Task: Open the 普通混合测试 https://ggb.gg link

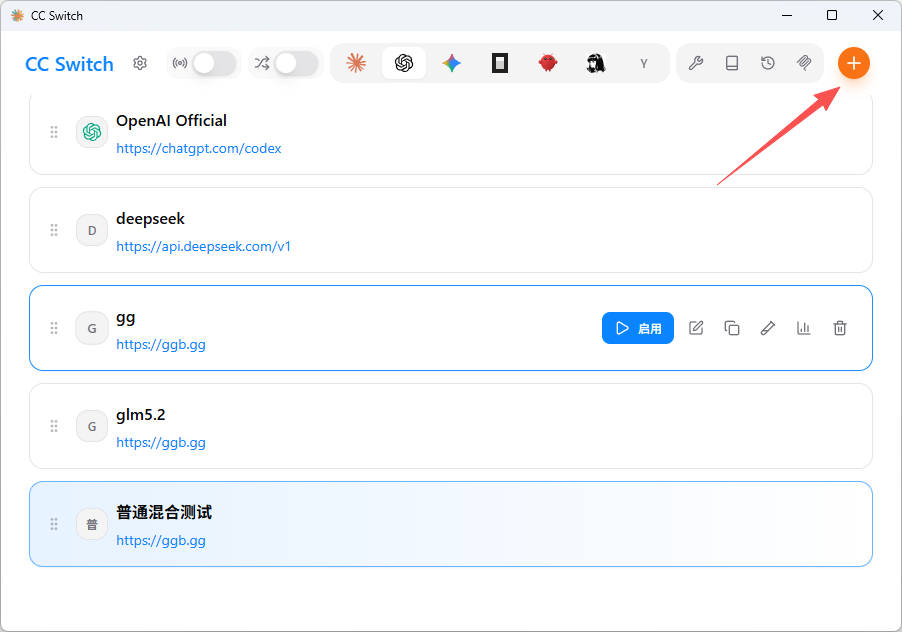Action: point(161,541)
